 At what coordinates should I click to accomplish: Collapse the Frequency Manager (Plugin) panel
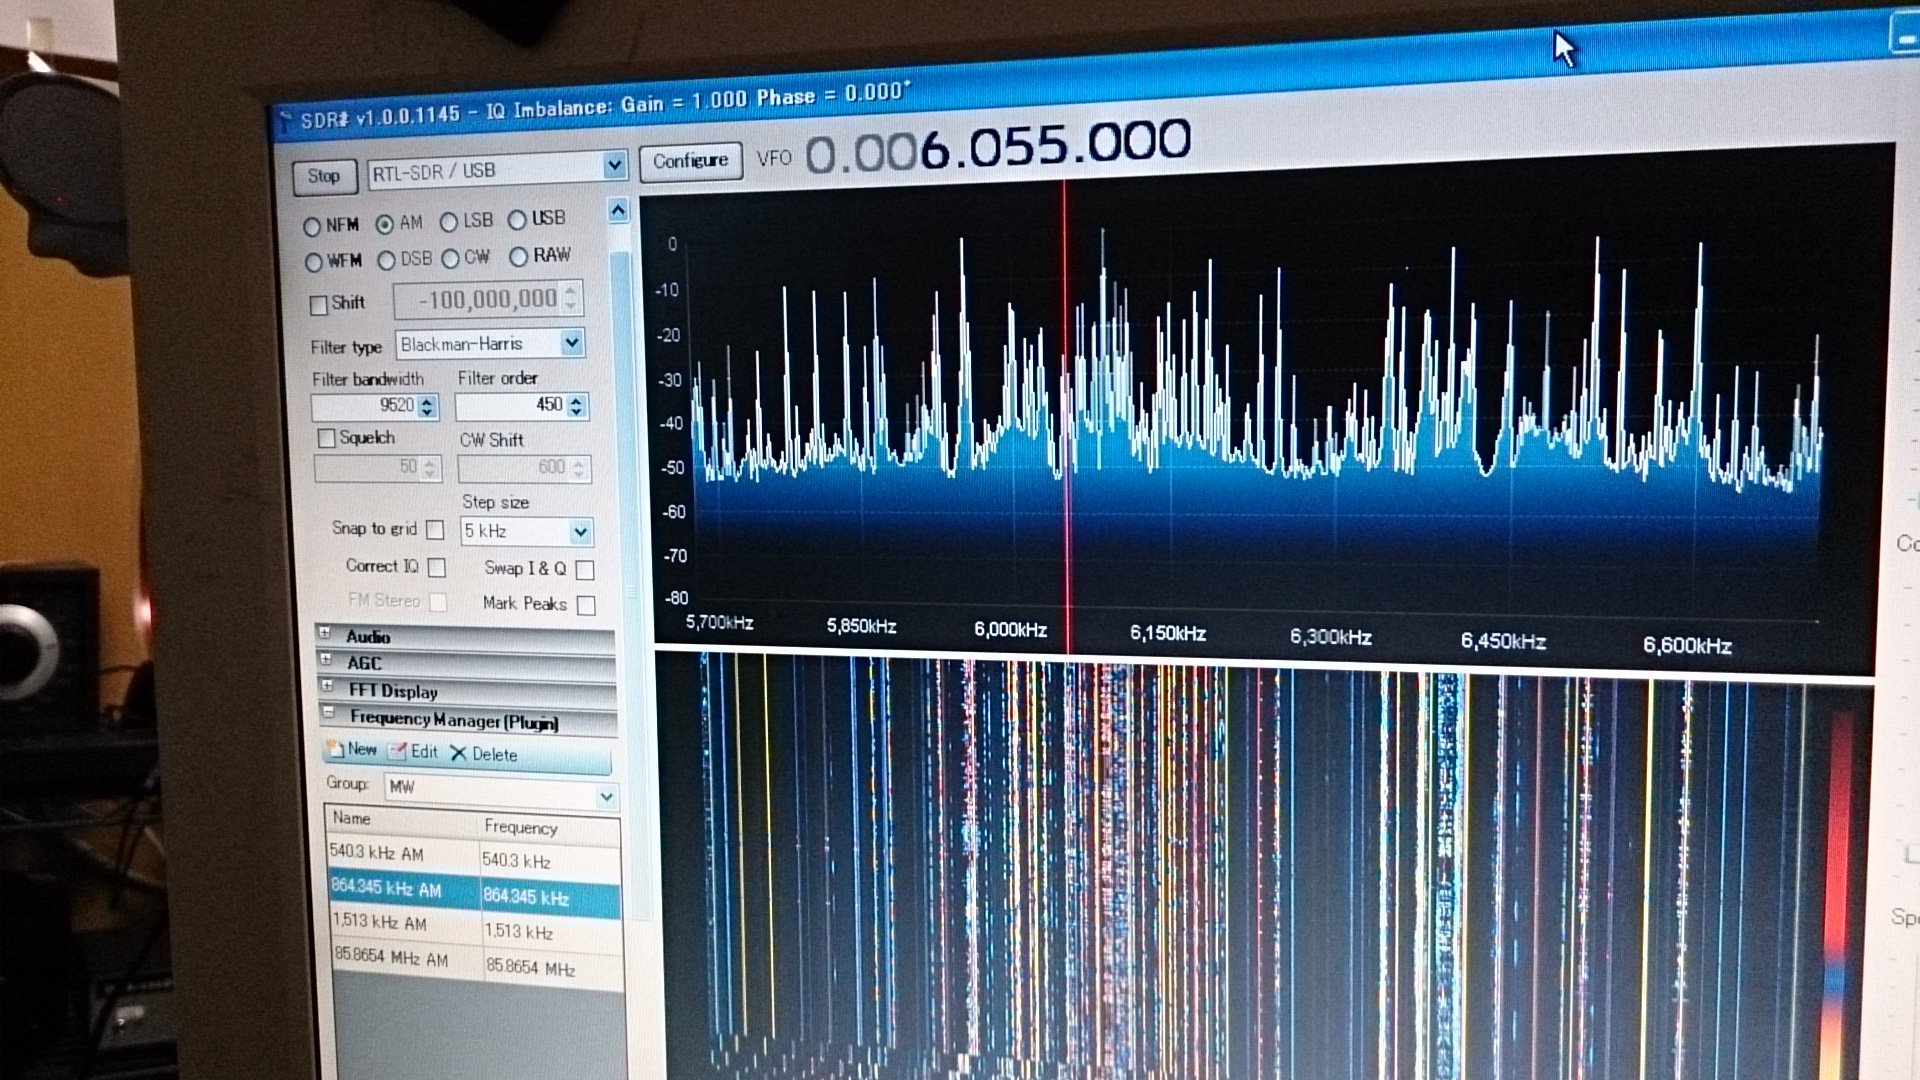328,713
